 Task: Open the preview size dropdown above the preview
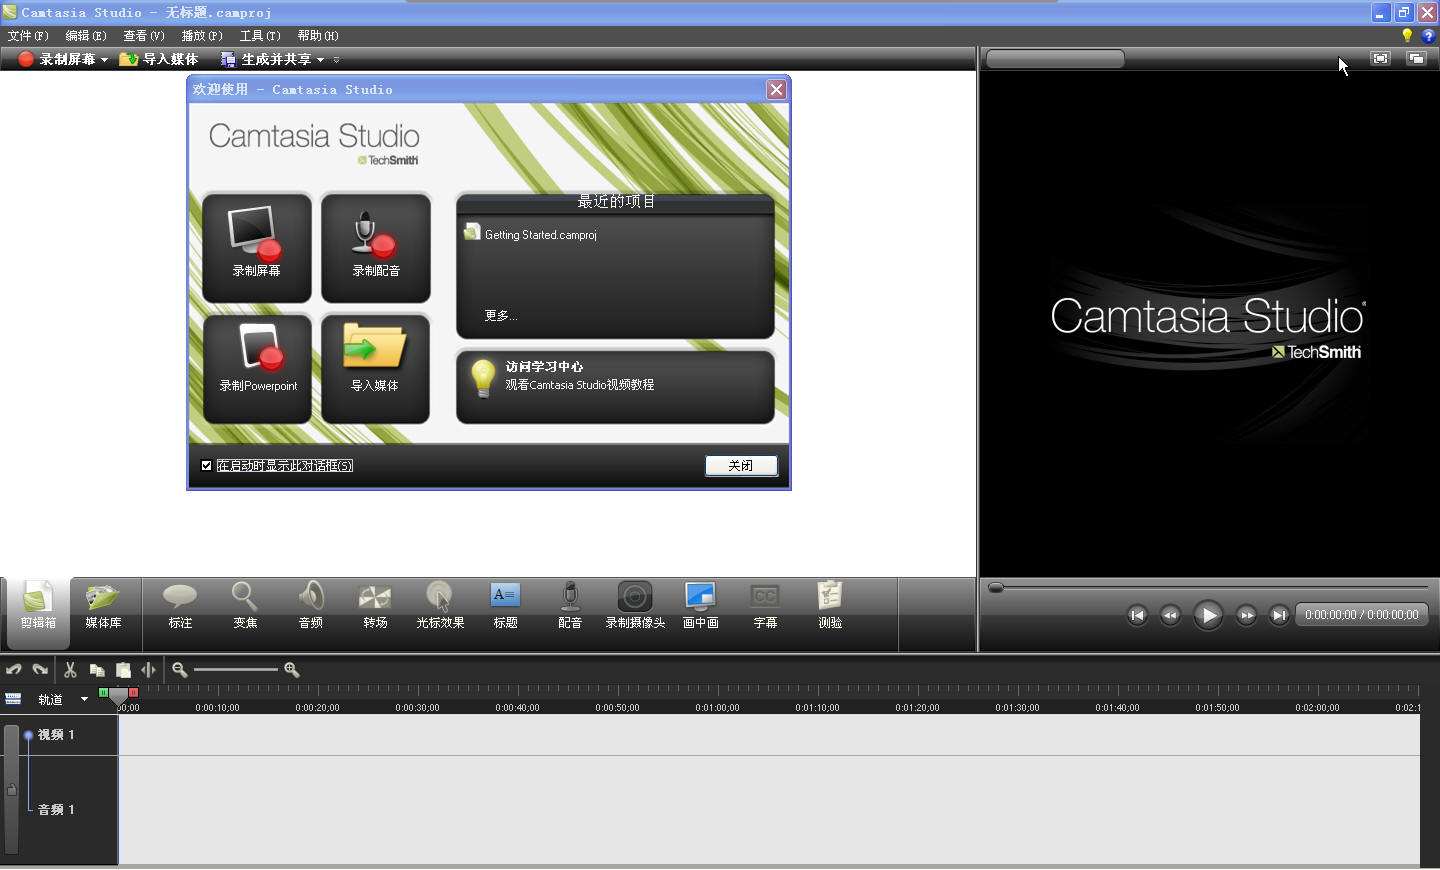click(x=1055, y=59)
